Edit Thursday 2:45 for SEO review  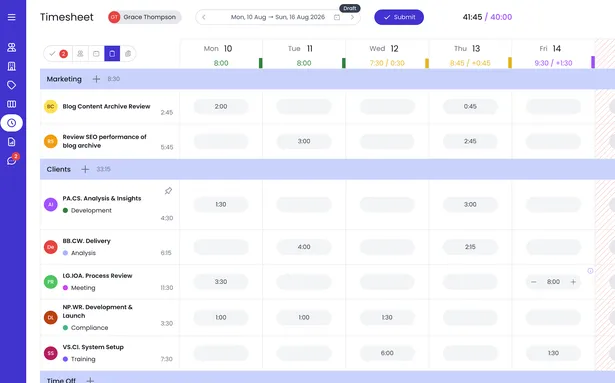pyautogui.click(x=470, y=141)
